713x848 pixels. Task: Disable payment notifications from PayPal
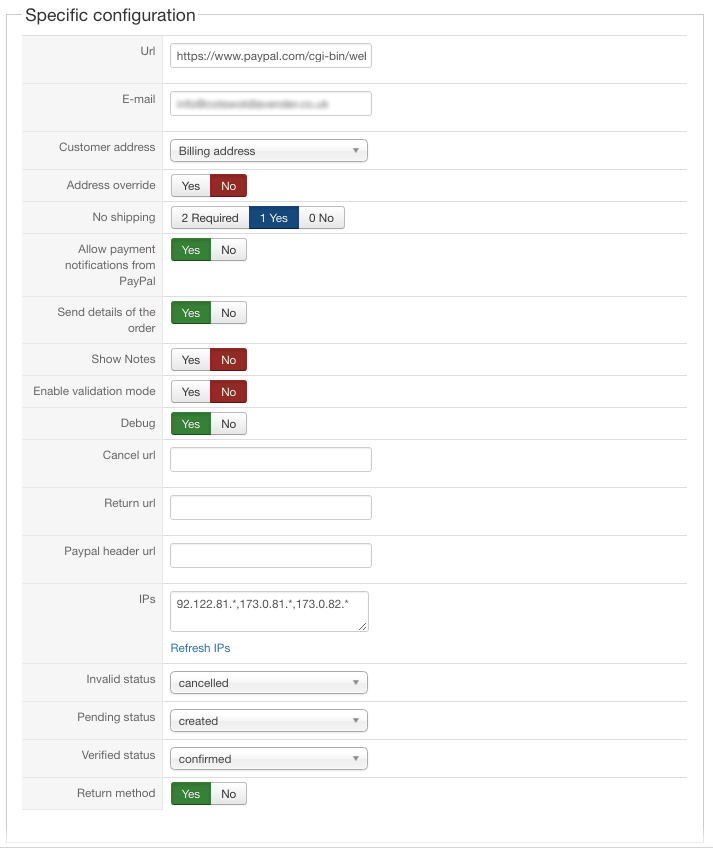pos(228,250)
